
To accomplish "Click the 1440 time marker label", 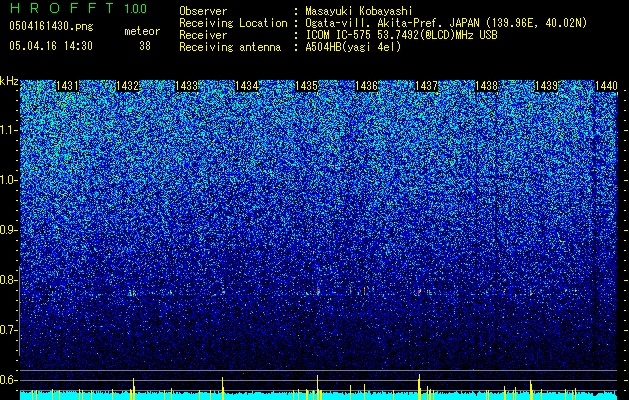I will point(606,86).
